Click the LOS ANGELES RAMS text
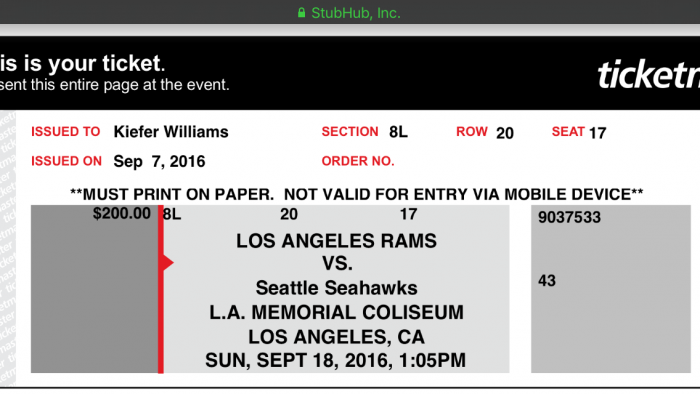The width and height of the screenshot is (700, 394). click(337, 241)
